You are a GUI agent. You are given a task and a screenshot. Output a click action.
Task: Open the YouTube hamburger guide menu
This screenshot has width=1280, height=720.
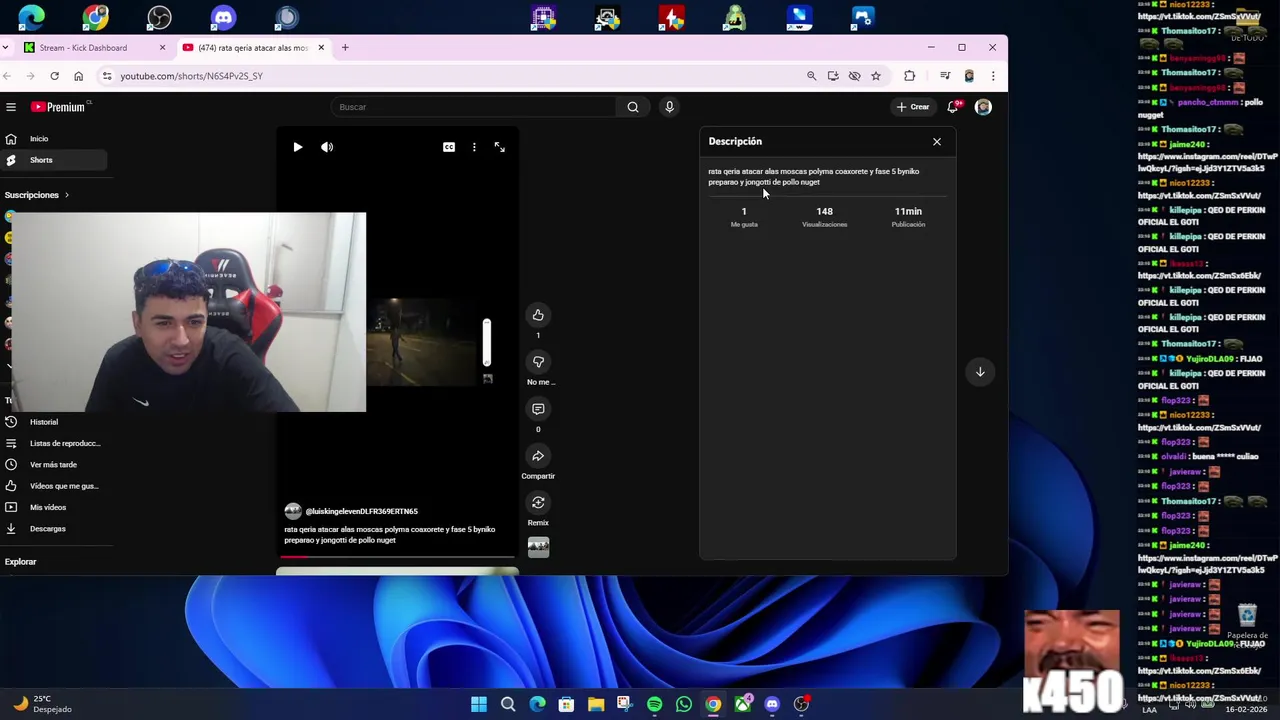[11, 107]
